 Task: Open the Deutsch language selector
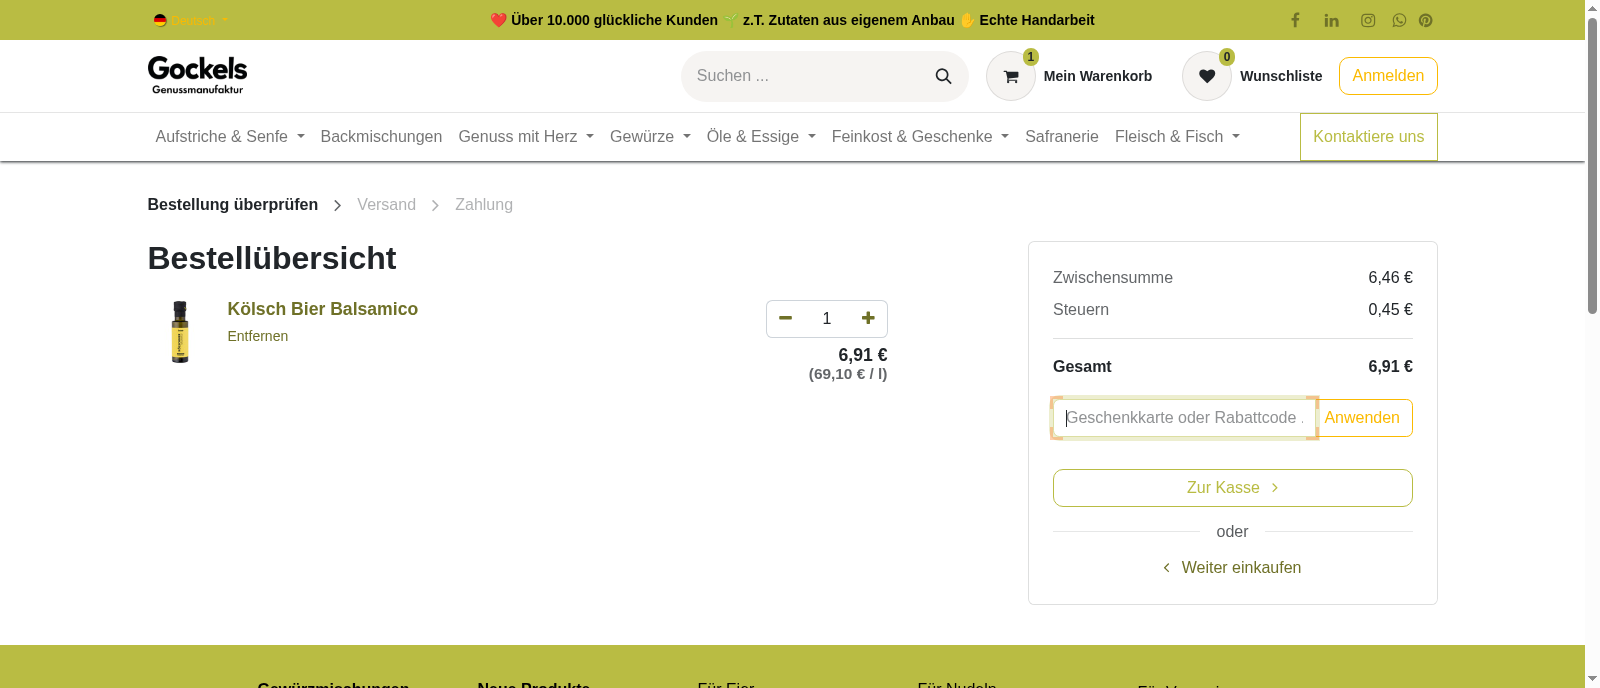(x=191, y=20)
